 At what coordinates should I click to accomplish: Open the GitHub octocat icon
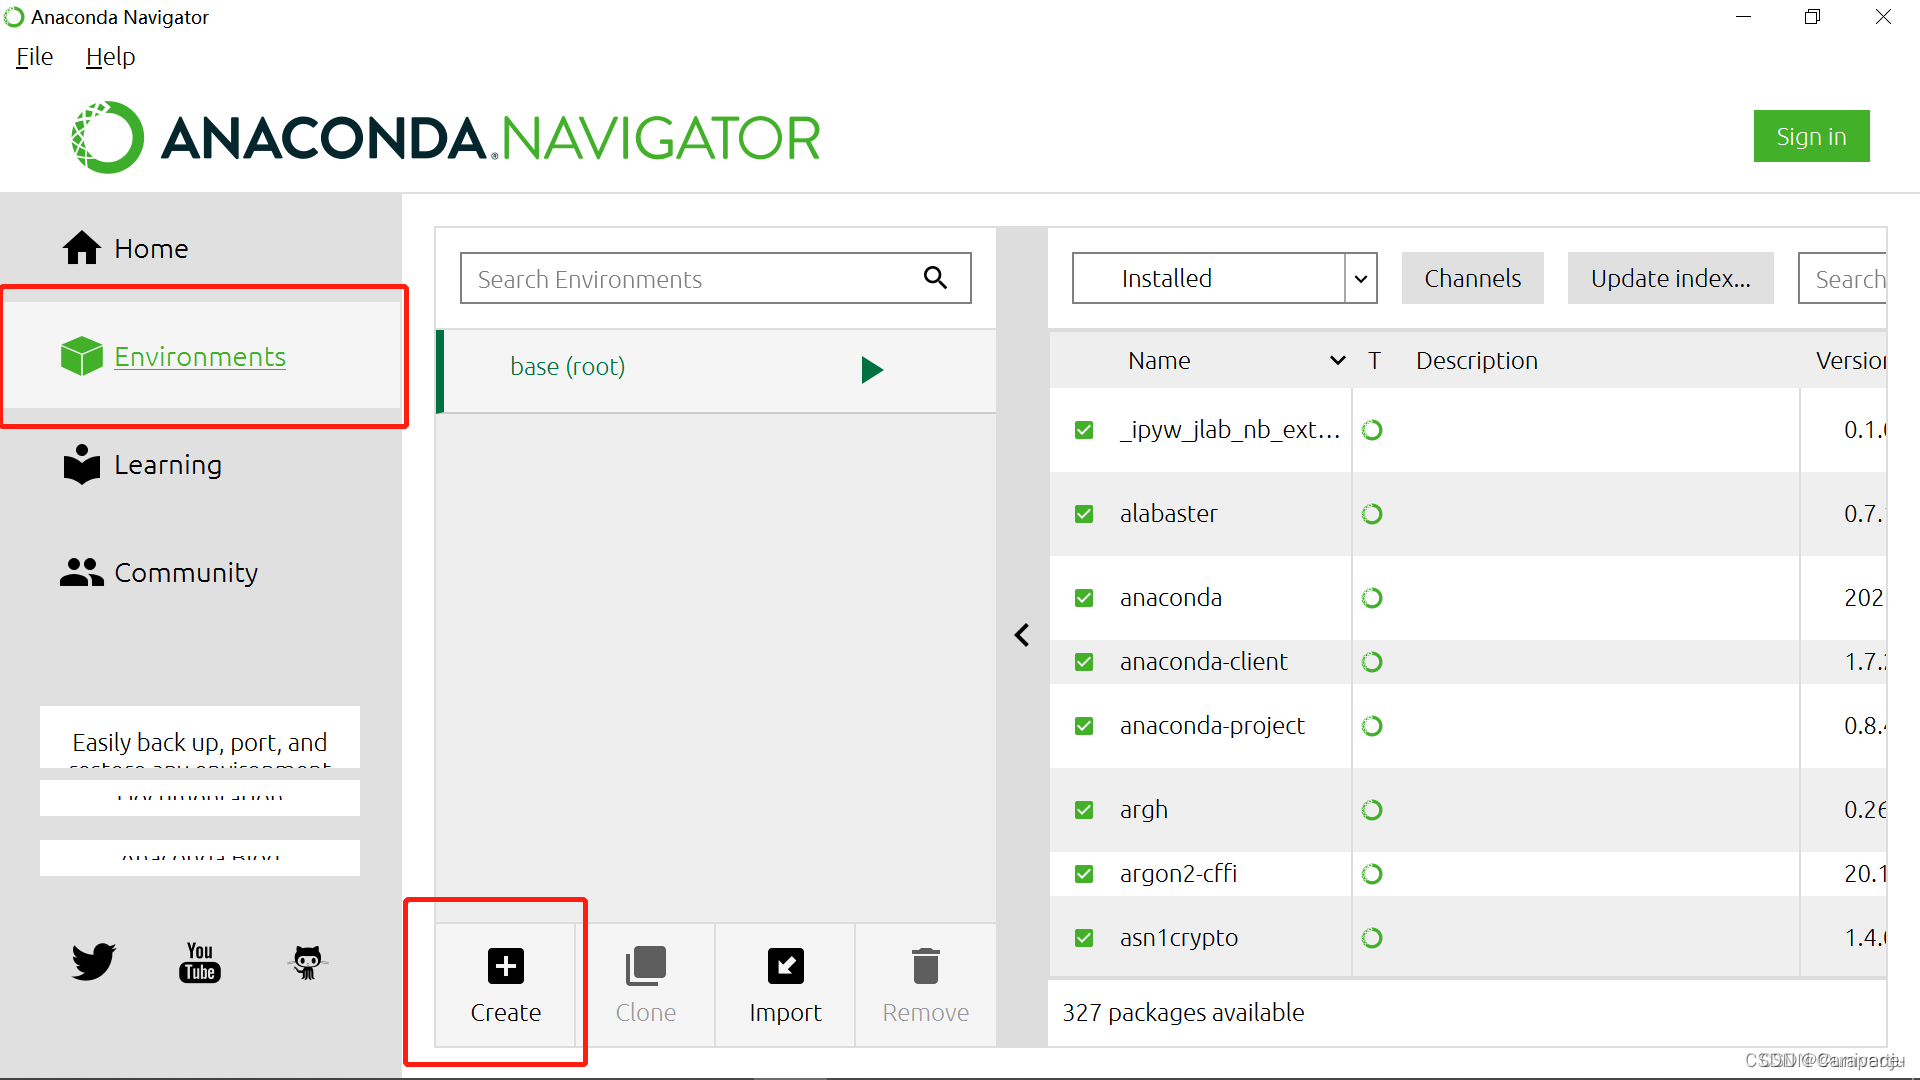click(x=307, y=962)
